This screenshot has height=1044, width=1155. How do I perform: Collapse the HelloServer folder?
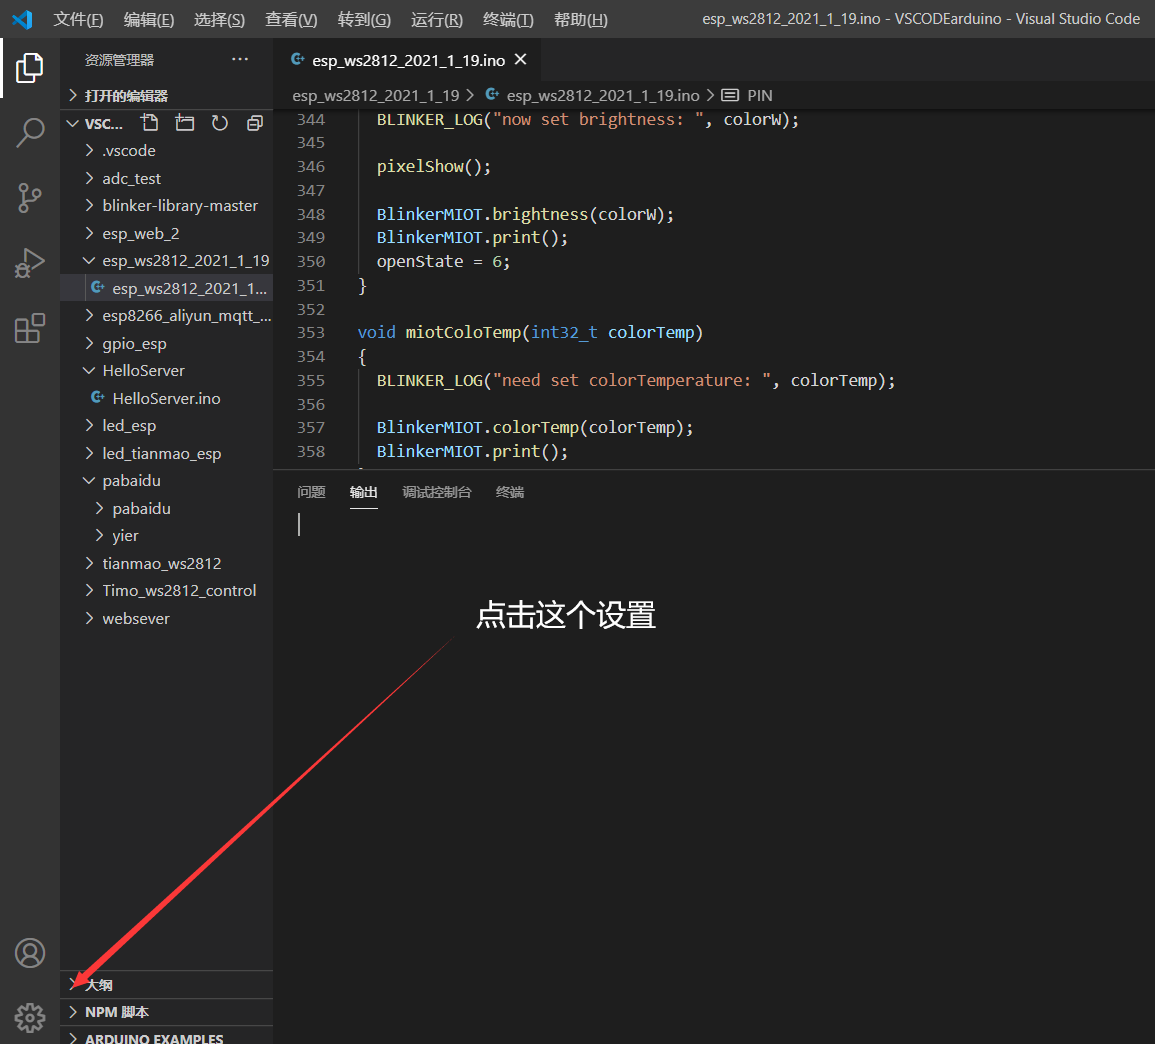click(166, 371)
